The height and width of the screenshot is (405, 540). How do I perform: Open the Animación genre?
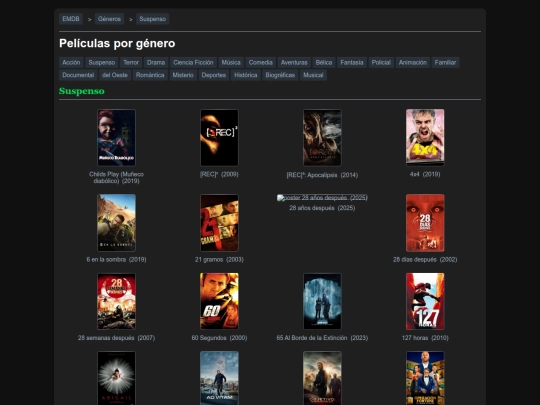[x=413, y=62]
